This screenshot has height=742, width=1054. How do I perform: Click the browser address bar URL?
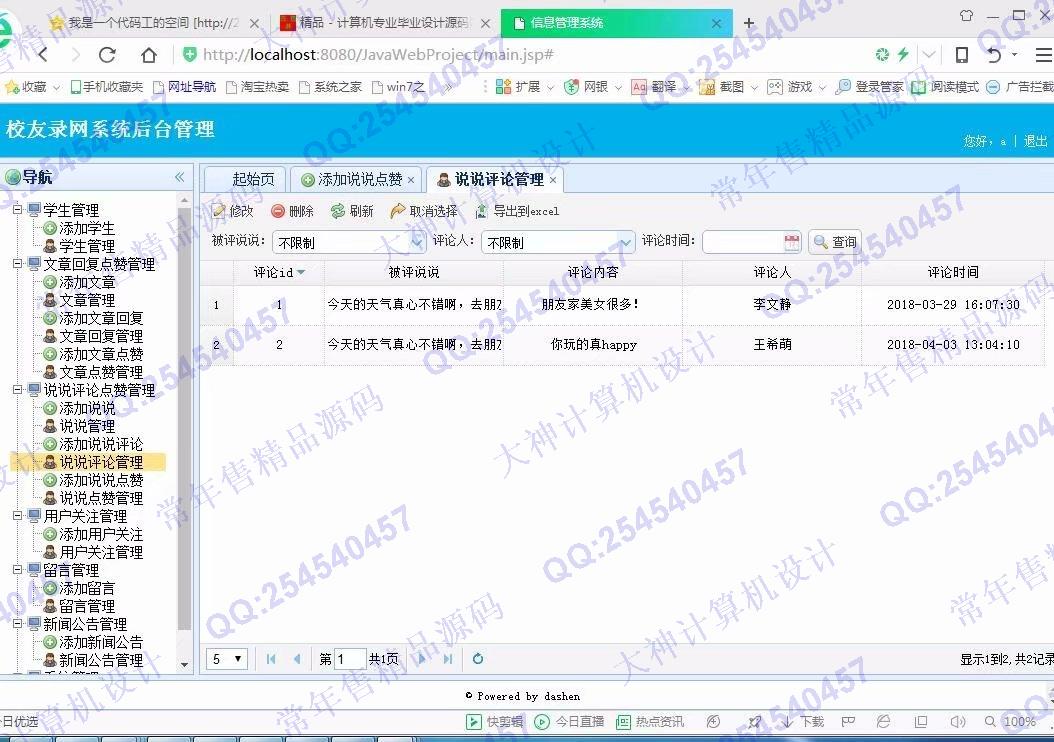pos(378,54)
